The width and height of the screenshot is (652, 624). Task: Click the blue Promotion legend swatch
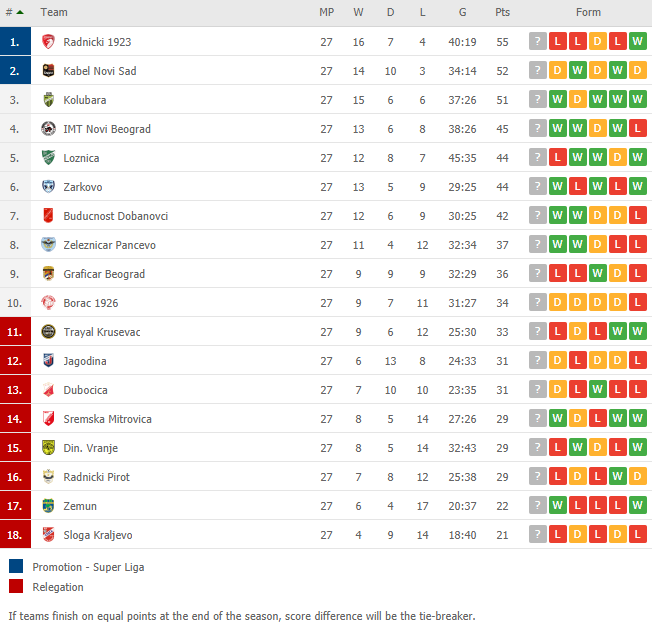pos(16,567)
